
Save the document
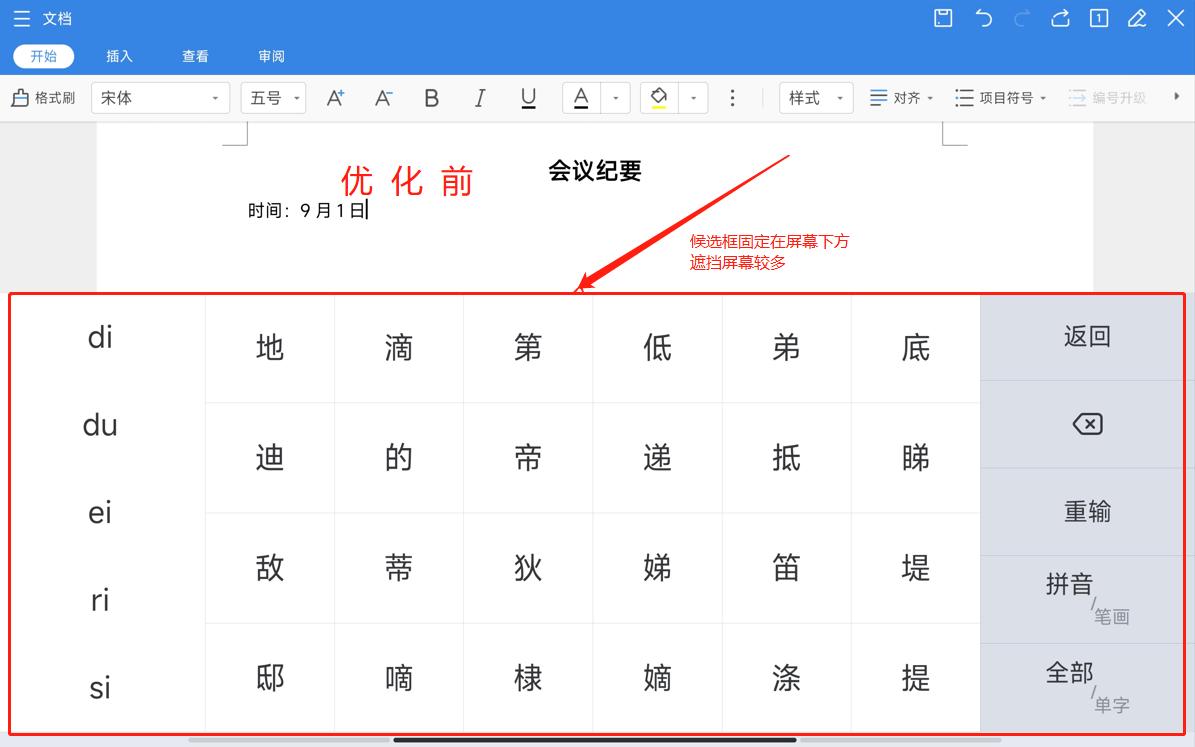[x=941, y=18]
